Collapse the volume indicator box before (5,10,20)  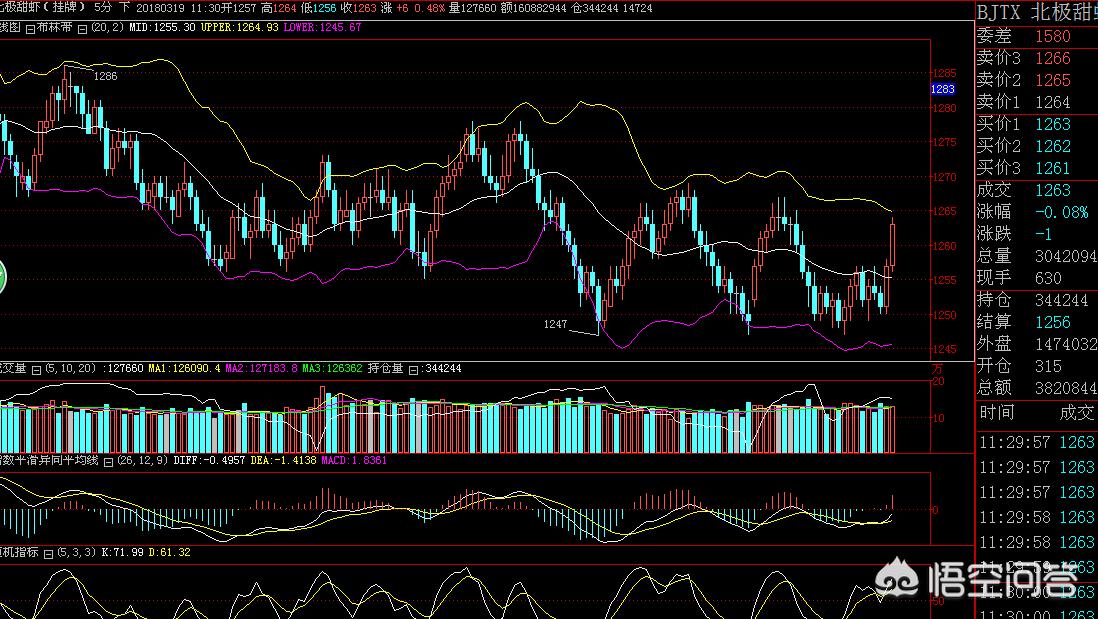pos(36,369)
